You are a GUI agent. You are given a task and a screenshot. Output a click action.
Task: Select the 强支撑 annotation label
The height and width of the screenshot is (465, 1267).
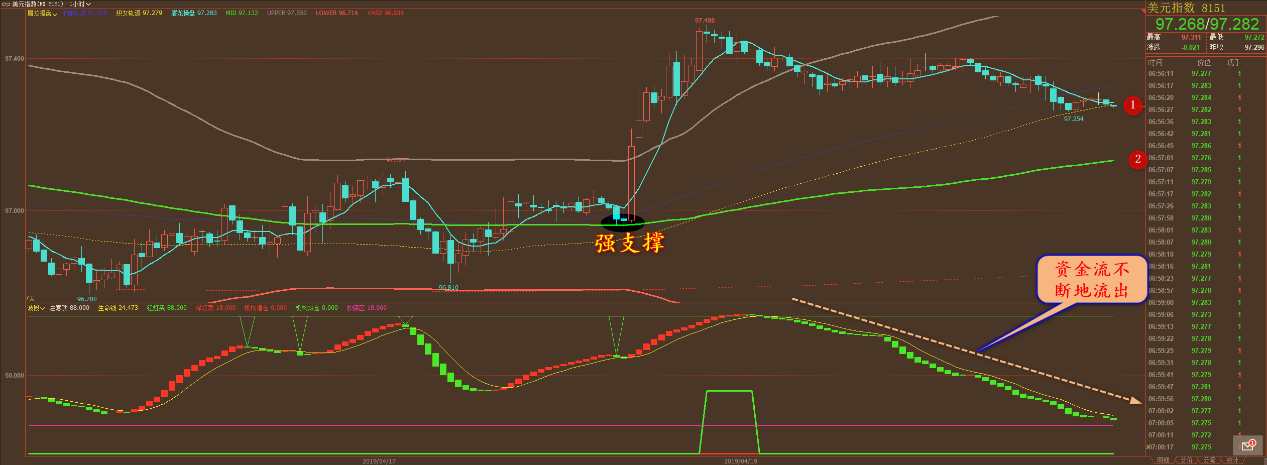point(629,243)
